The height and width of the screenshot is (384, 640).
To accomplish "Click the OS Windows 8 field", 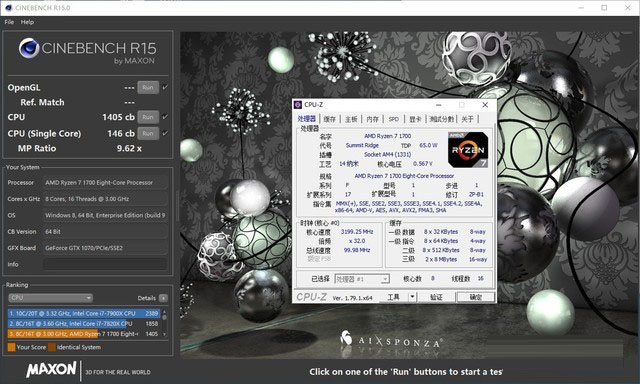I will 105,215.
